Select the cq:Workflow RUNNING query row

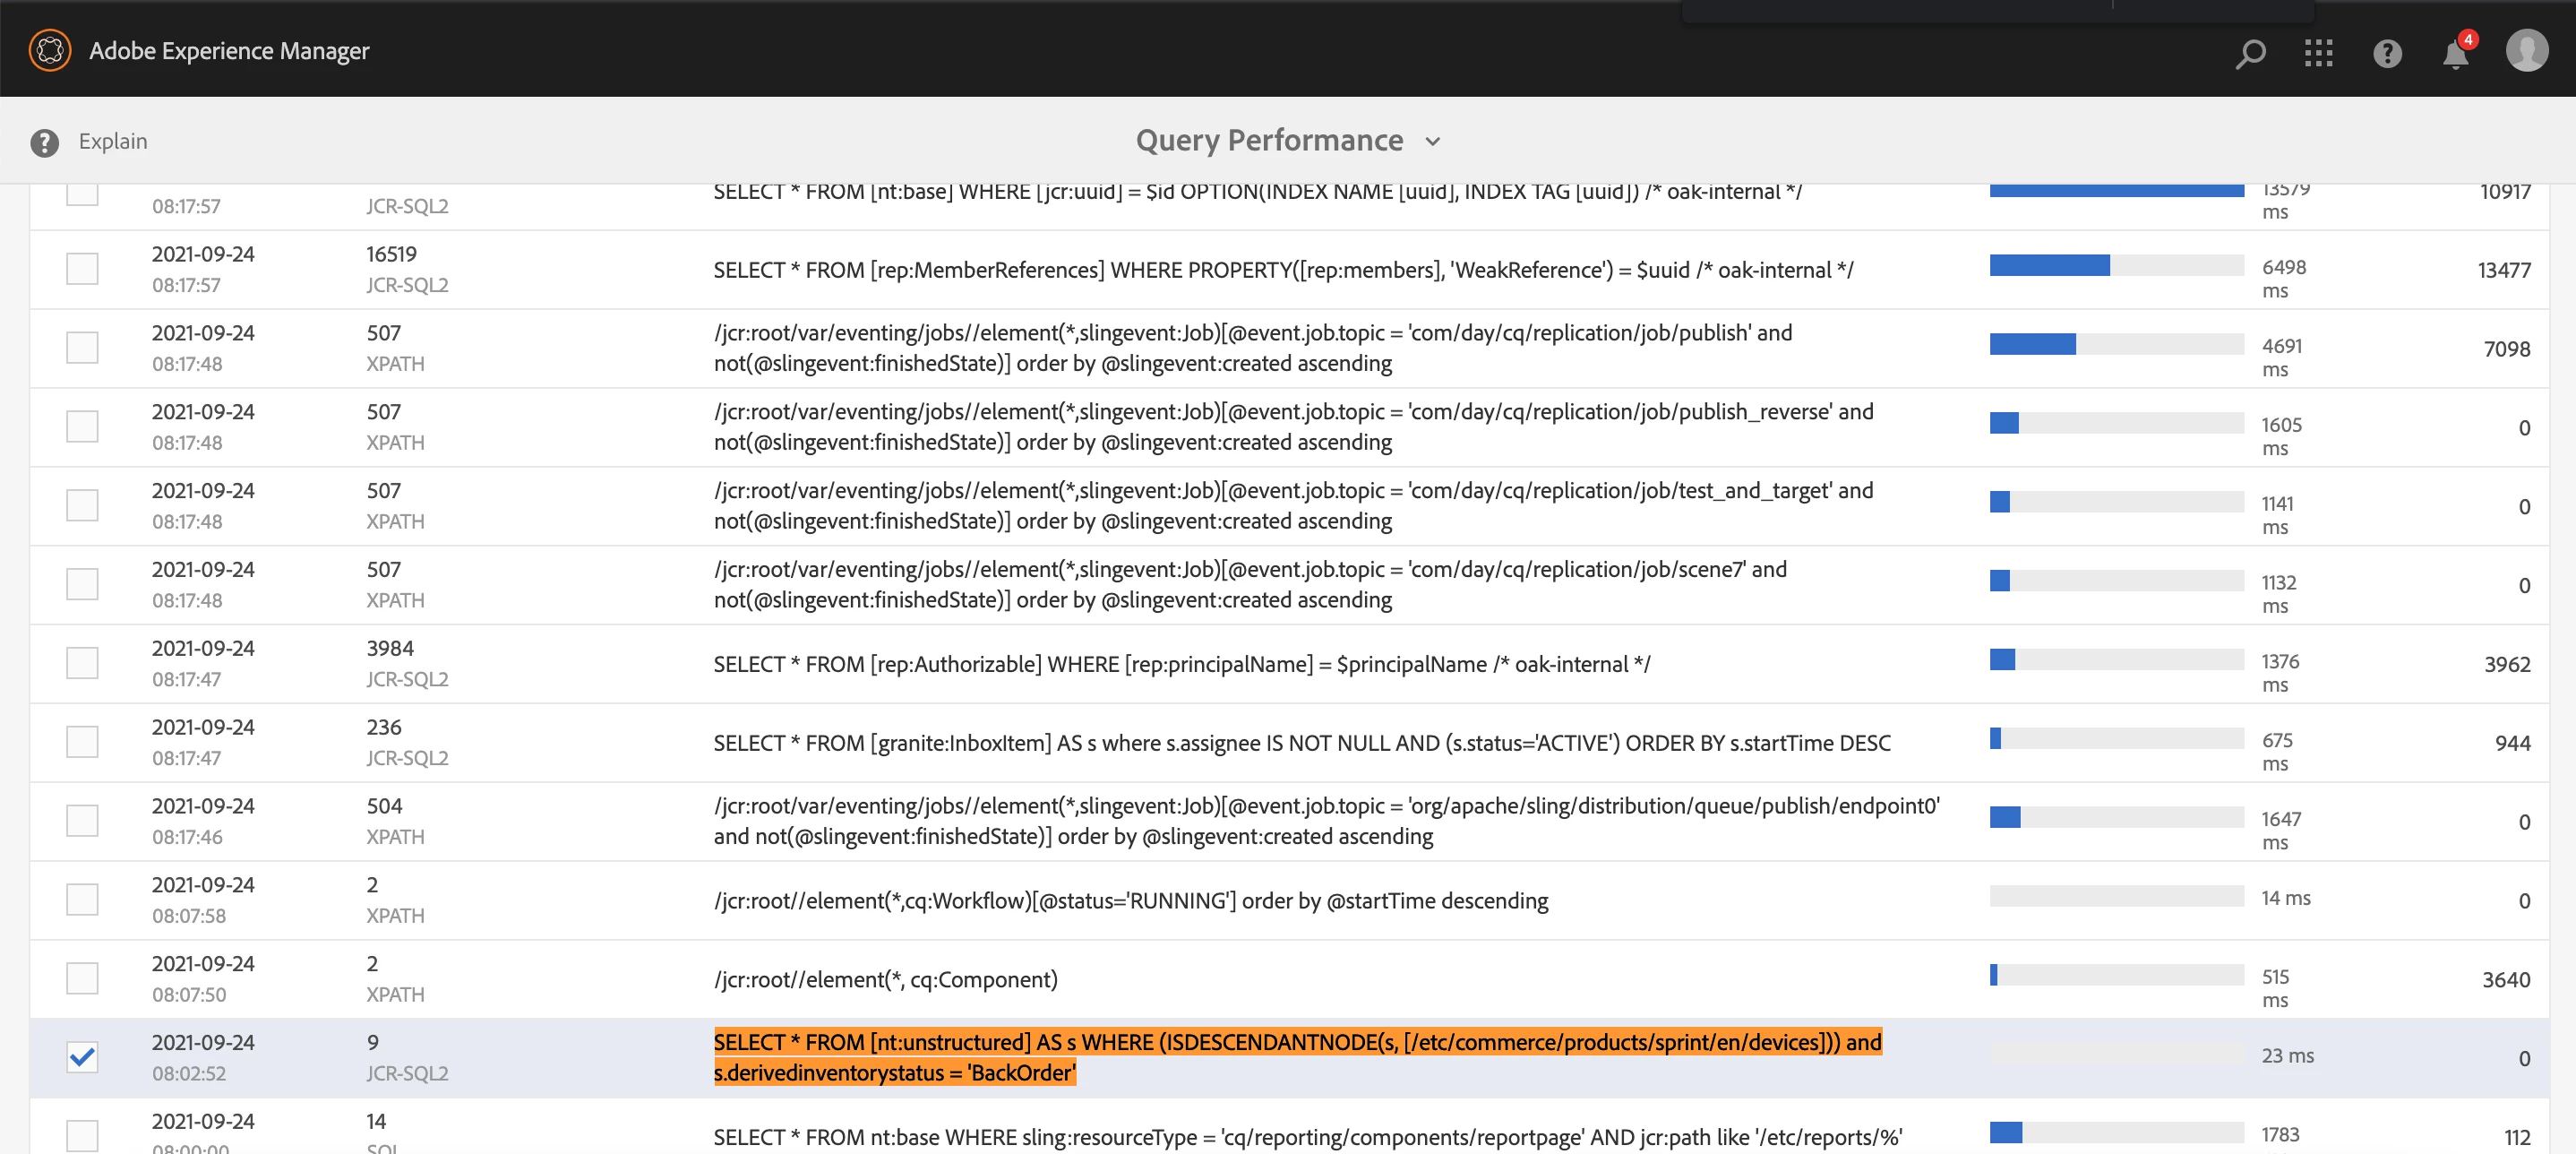coord(1130,900)
